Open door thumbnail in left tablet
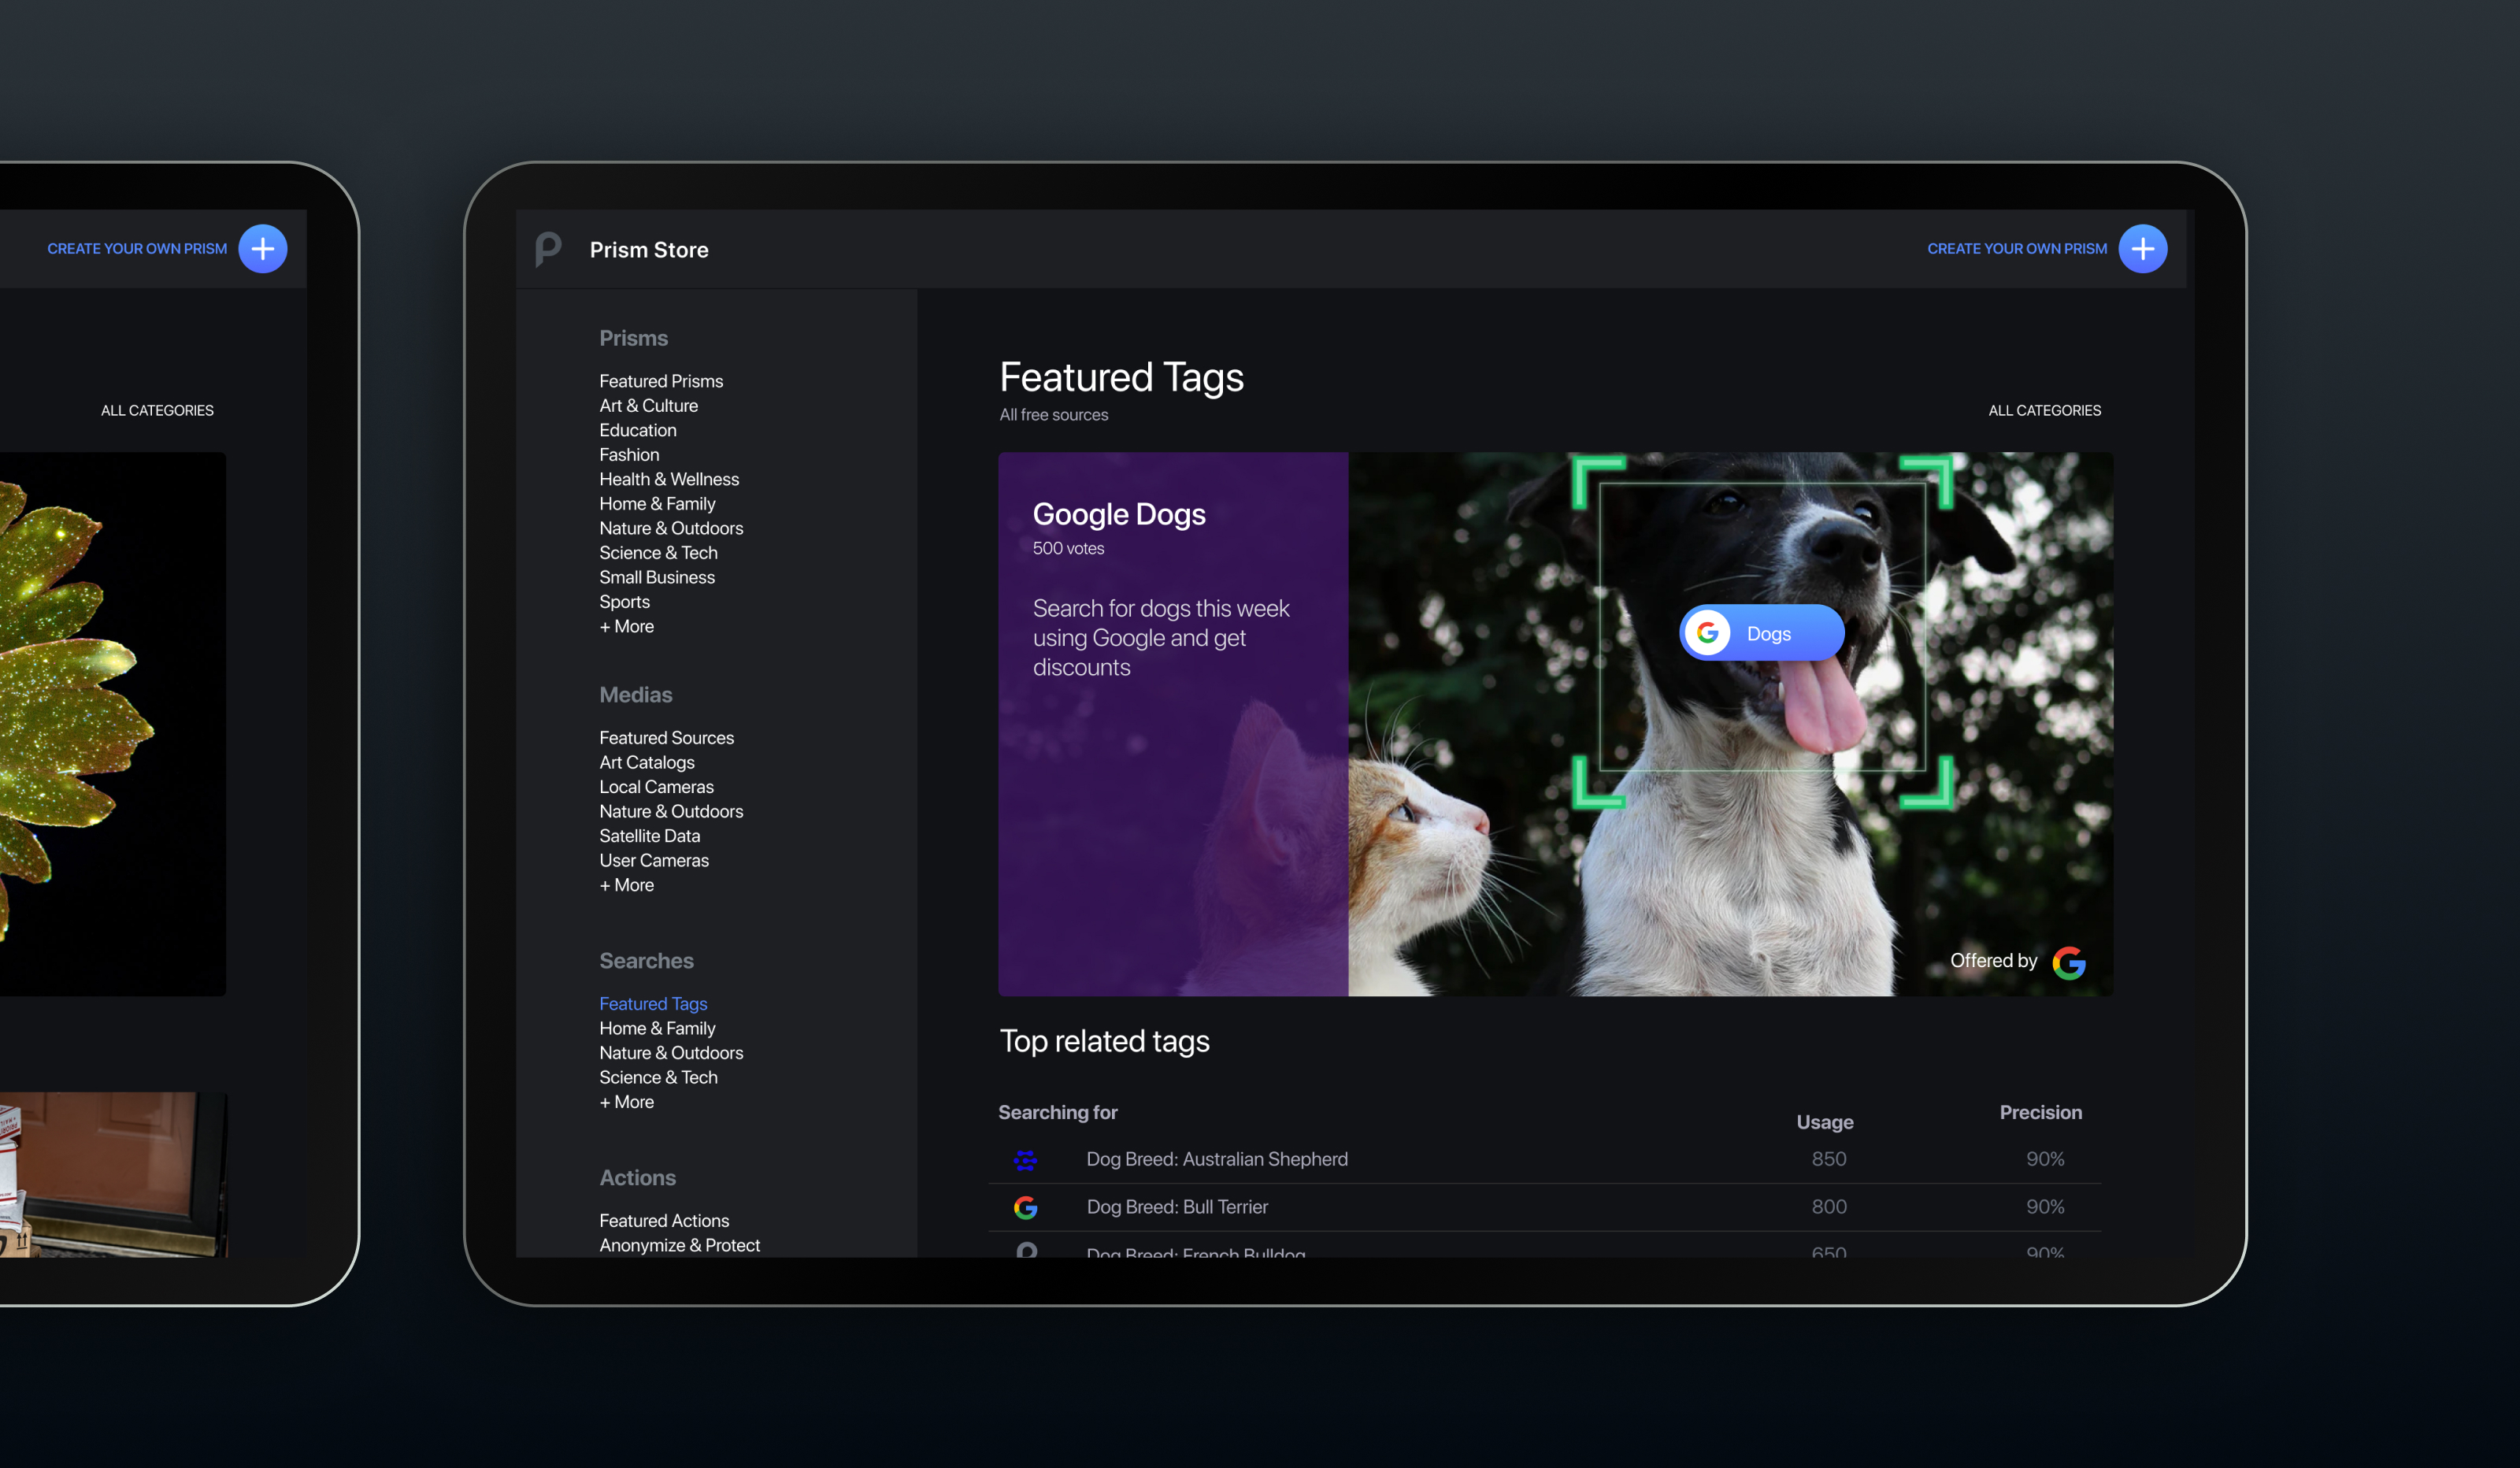 113,1174
